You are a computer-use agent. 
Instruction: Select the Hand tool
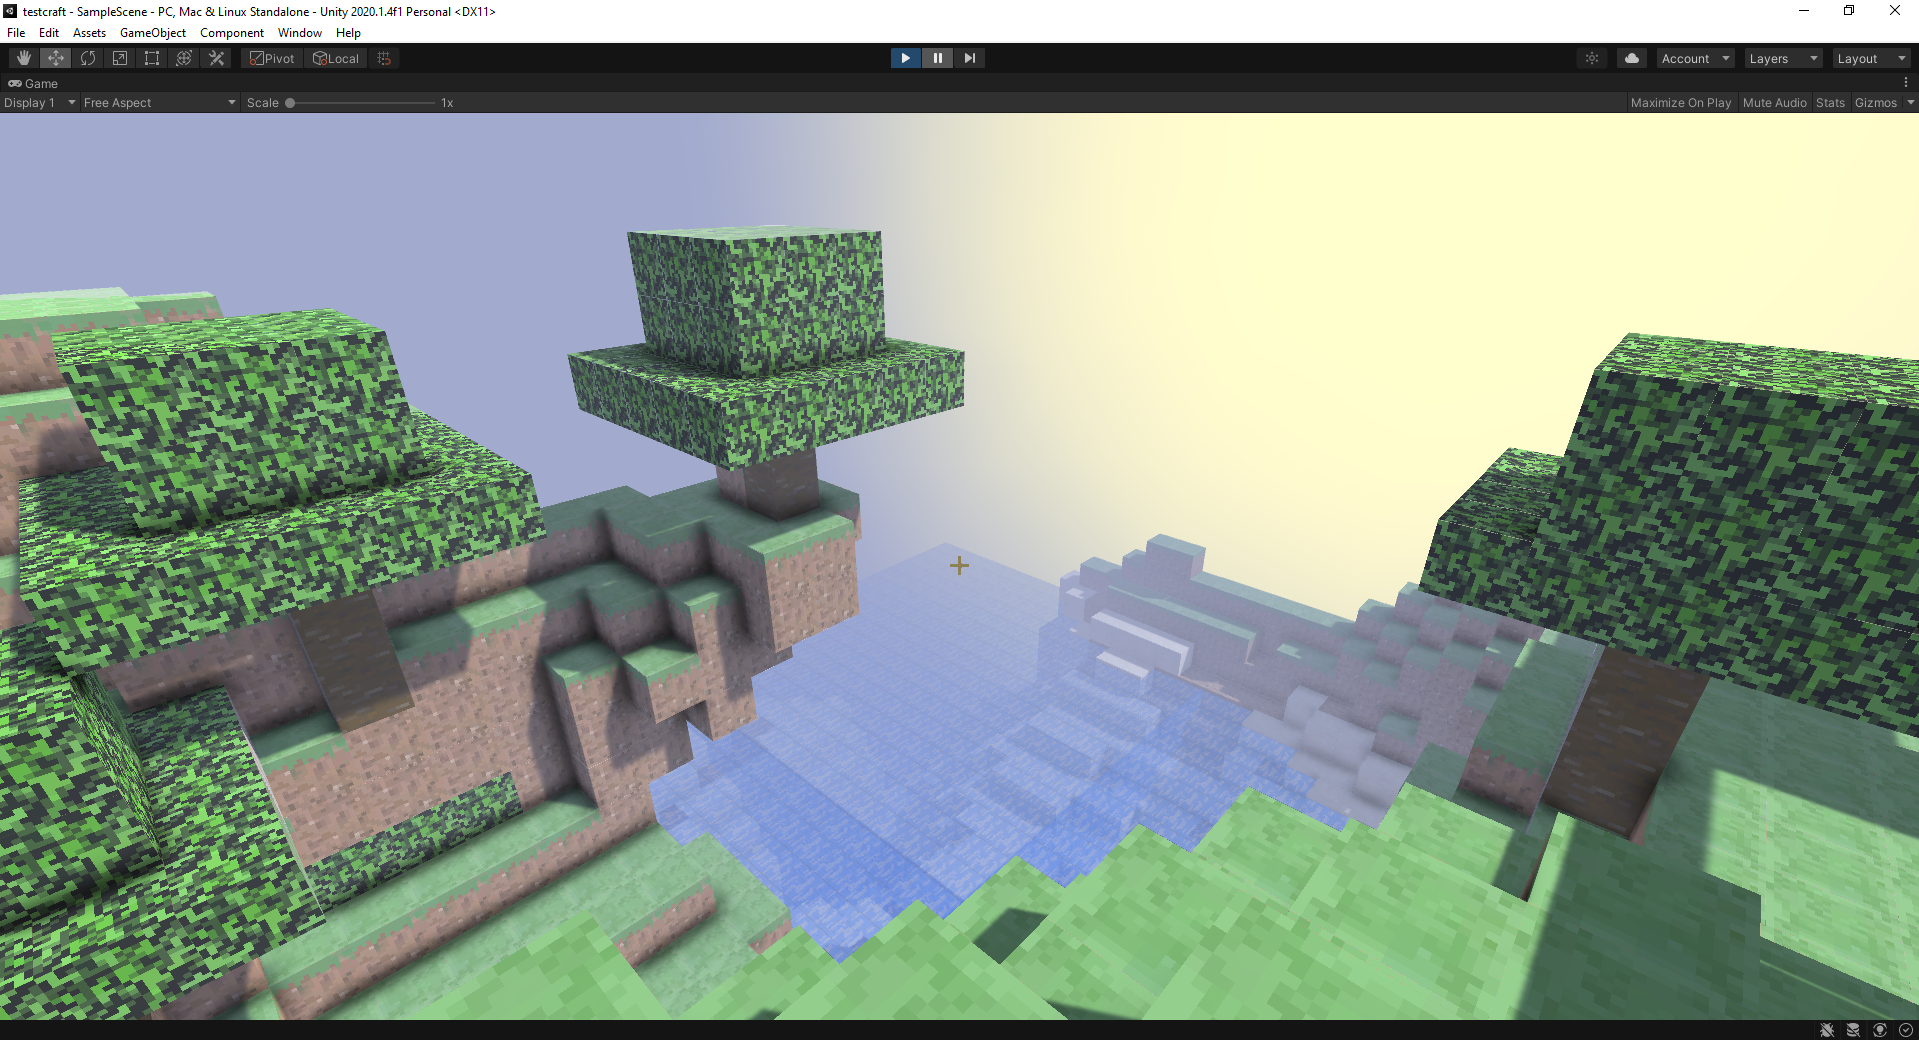click(x=23, y=58)
